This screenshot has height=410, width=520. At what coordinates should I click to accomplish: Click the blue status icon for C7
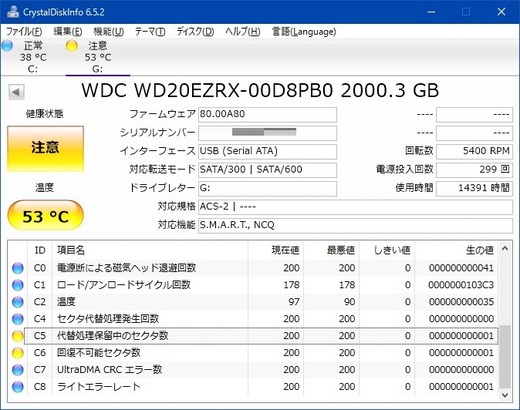[x=18, y=370]
